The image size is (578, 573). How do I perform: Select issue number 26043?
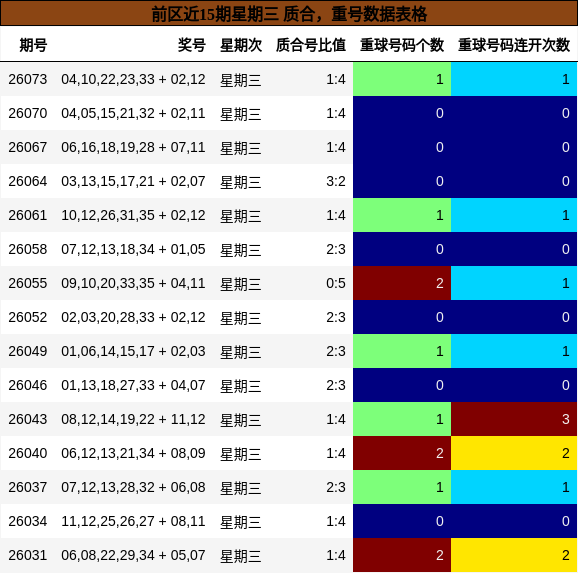[x=28, y=419]
